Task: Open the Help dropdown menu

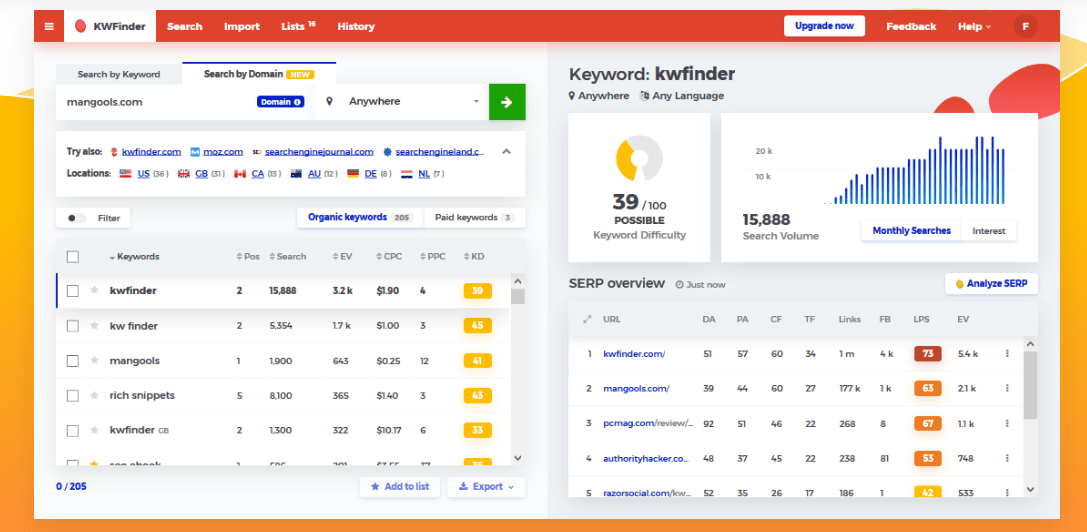Action: coord(974,26)
